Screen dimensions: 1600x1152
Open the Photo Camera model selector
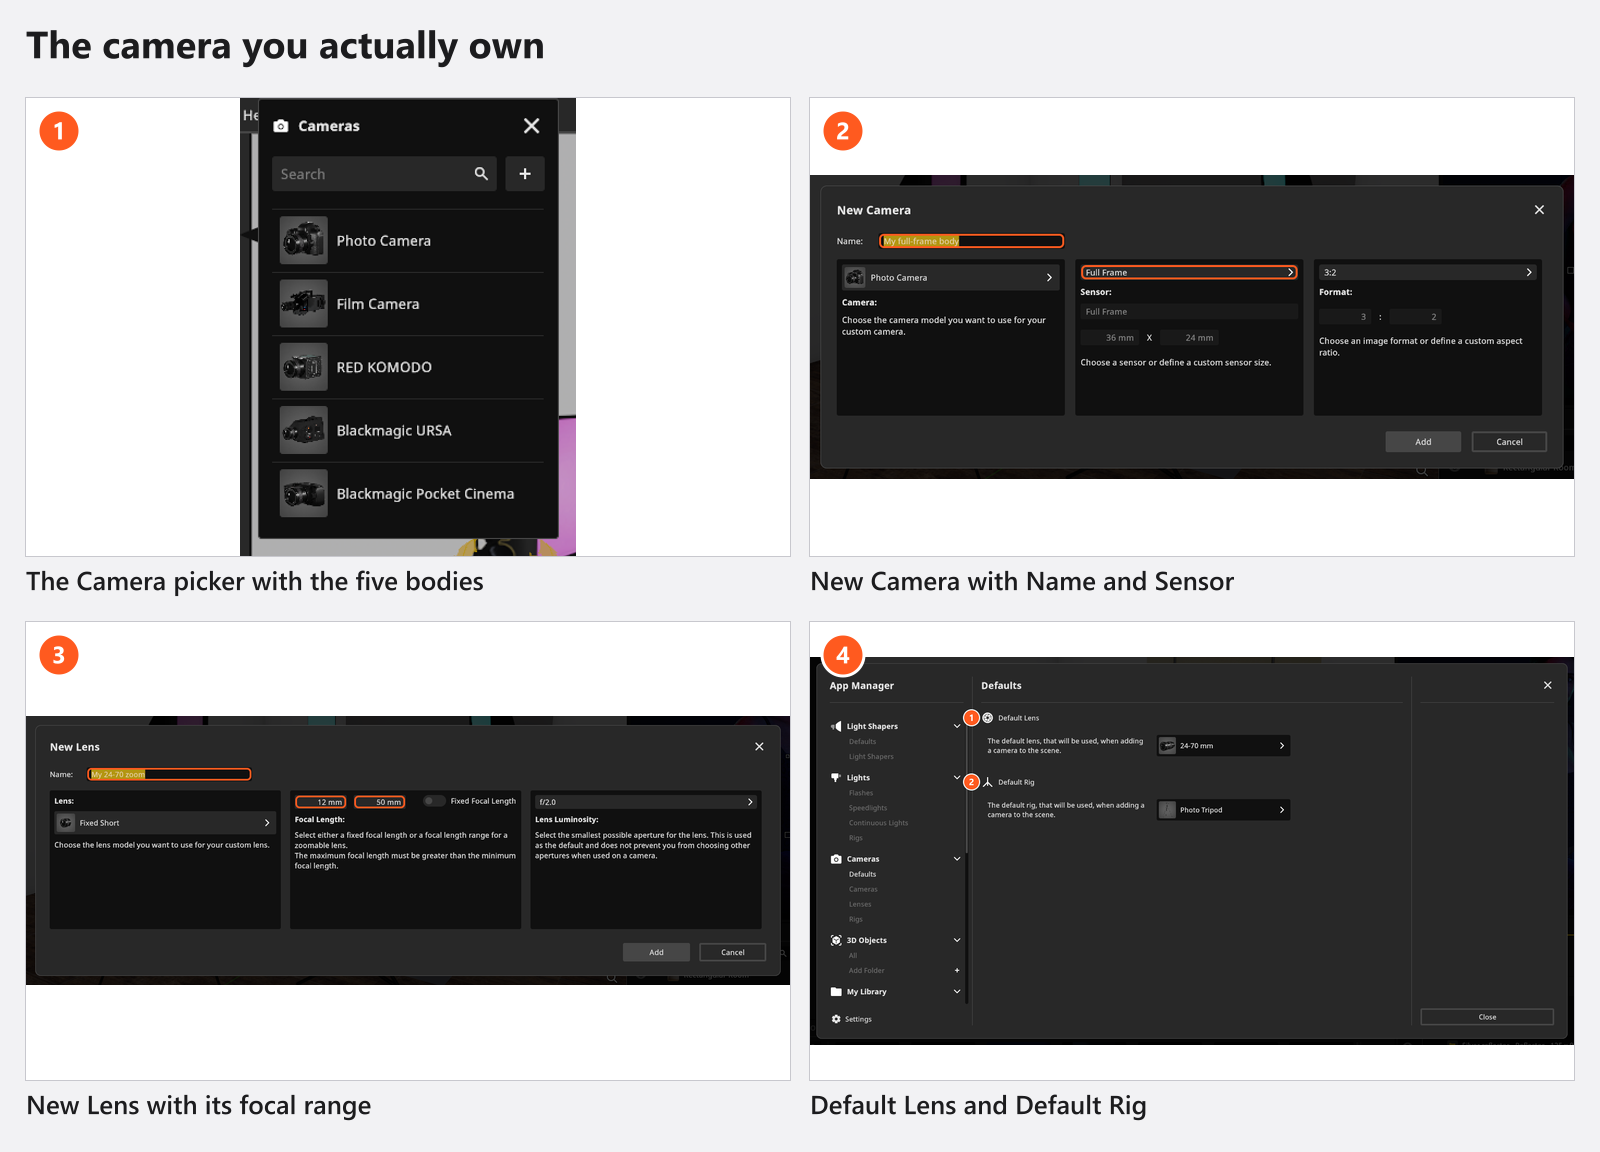click(950, 277)
